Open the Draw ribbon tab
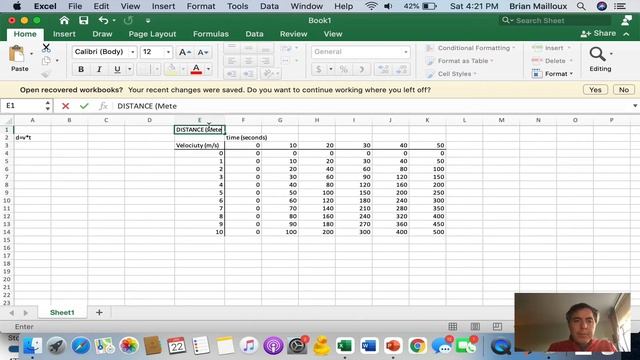 point(102,34)
